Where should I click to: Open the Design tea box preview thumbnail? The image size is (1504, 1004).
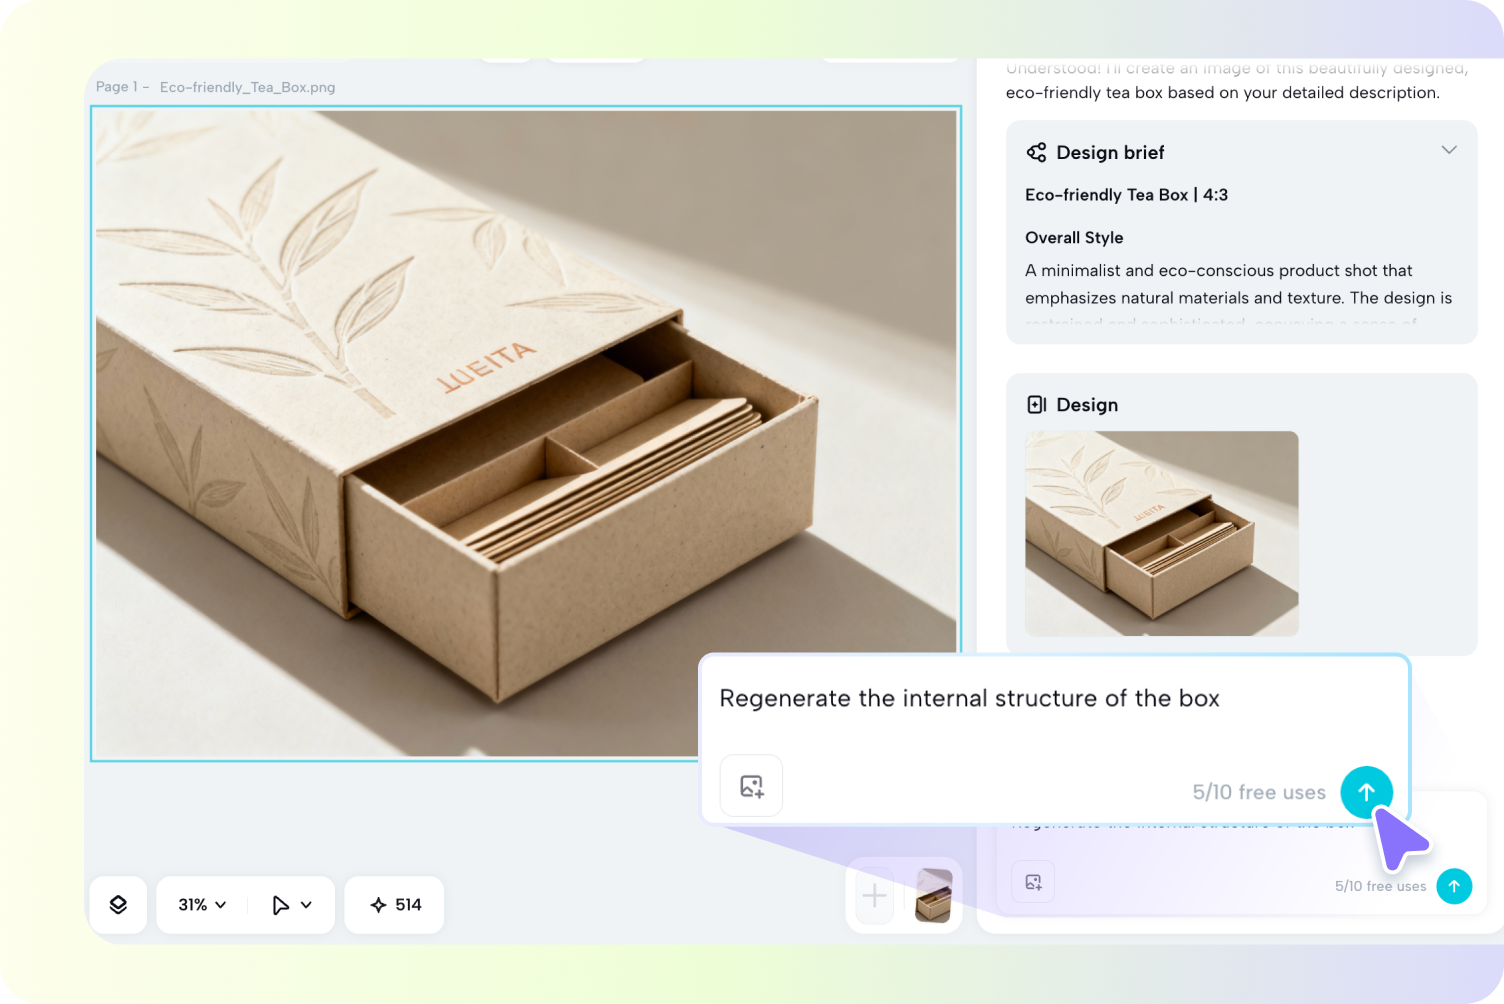coord(1161,533)
